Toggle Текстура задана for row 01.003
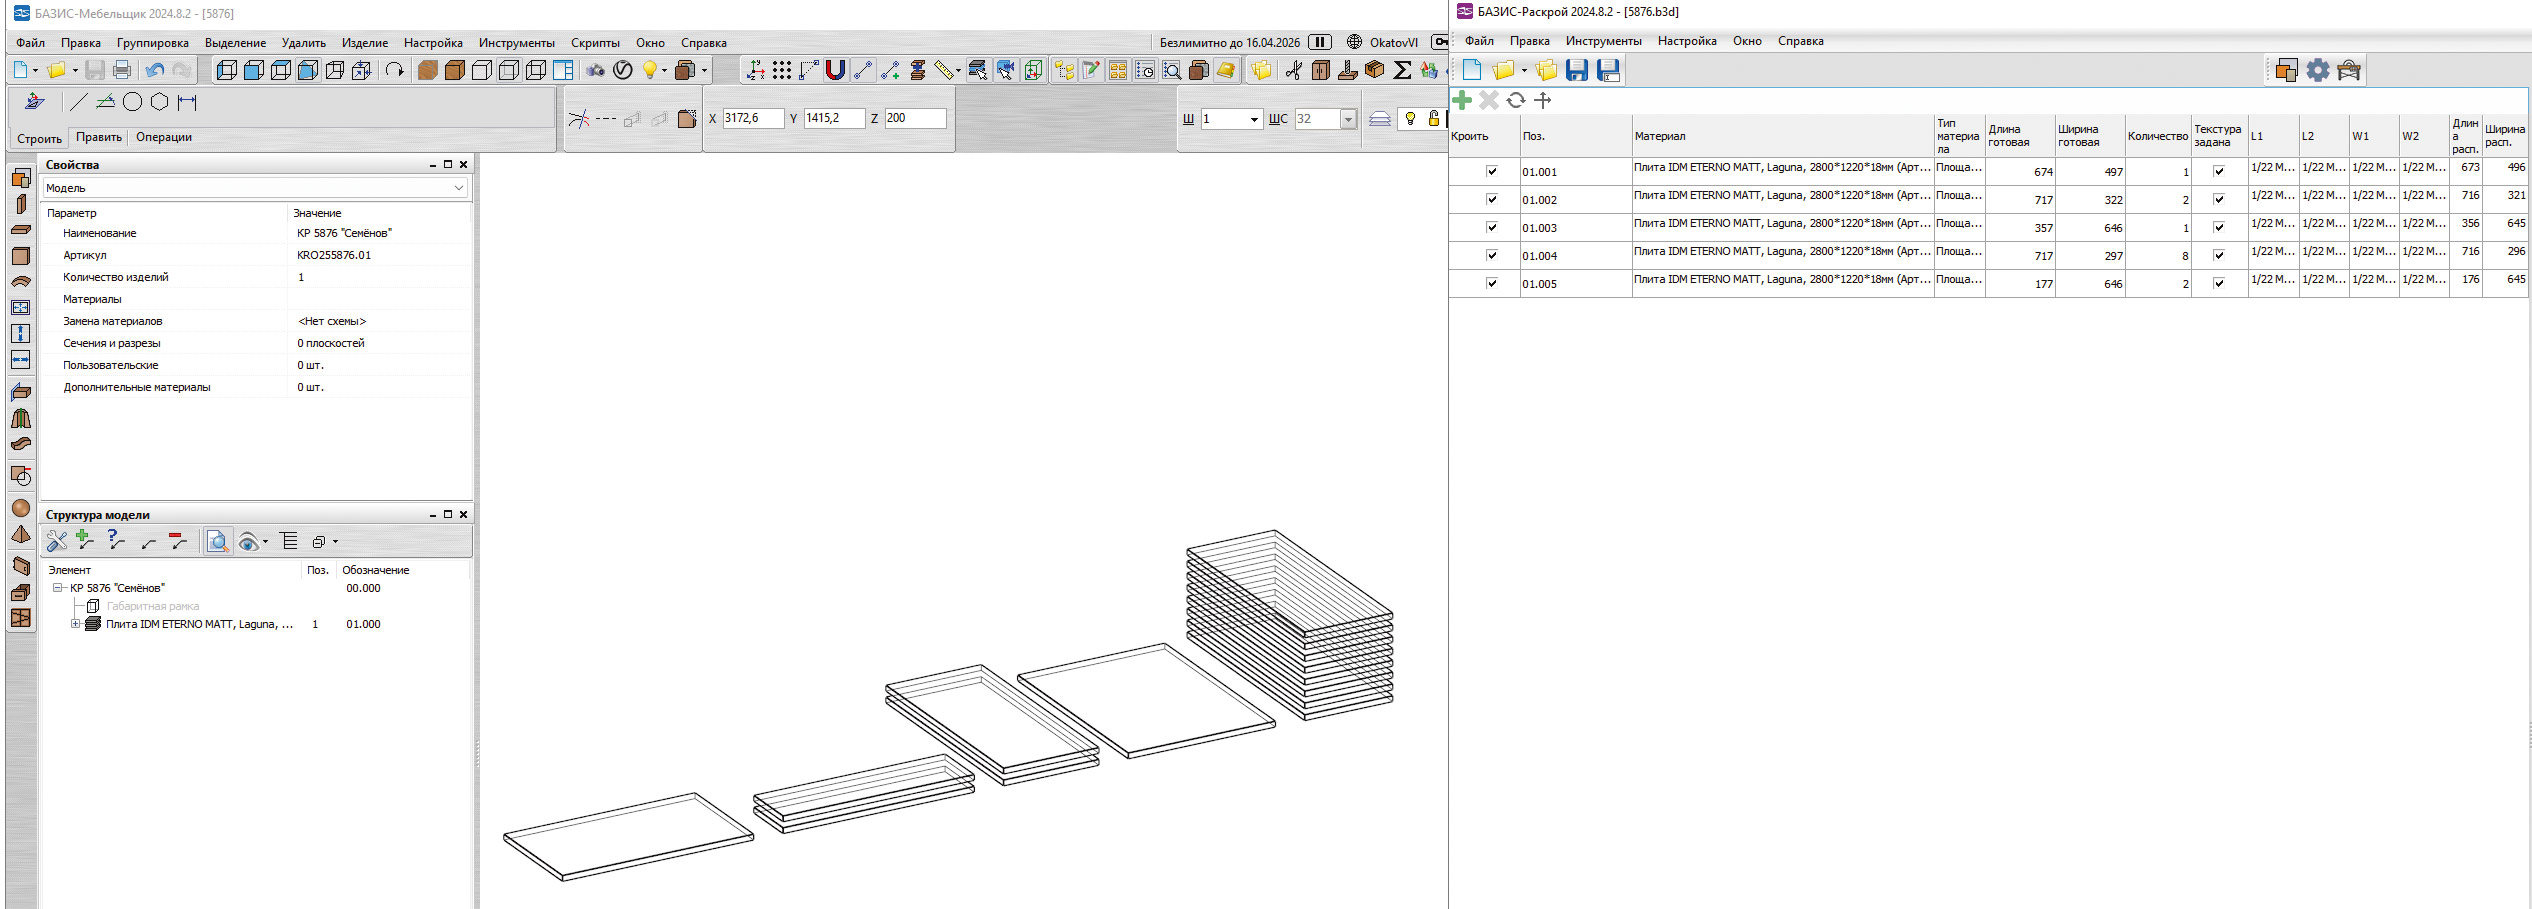The height and width of the screenshot is (909, 2532). coord(2218,227)
